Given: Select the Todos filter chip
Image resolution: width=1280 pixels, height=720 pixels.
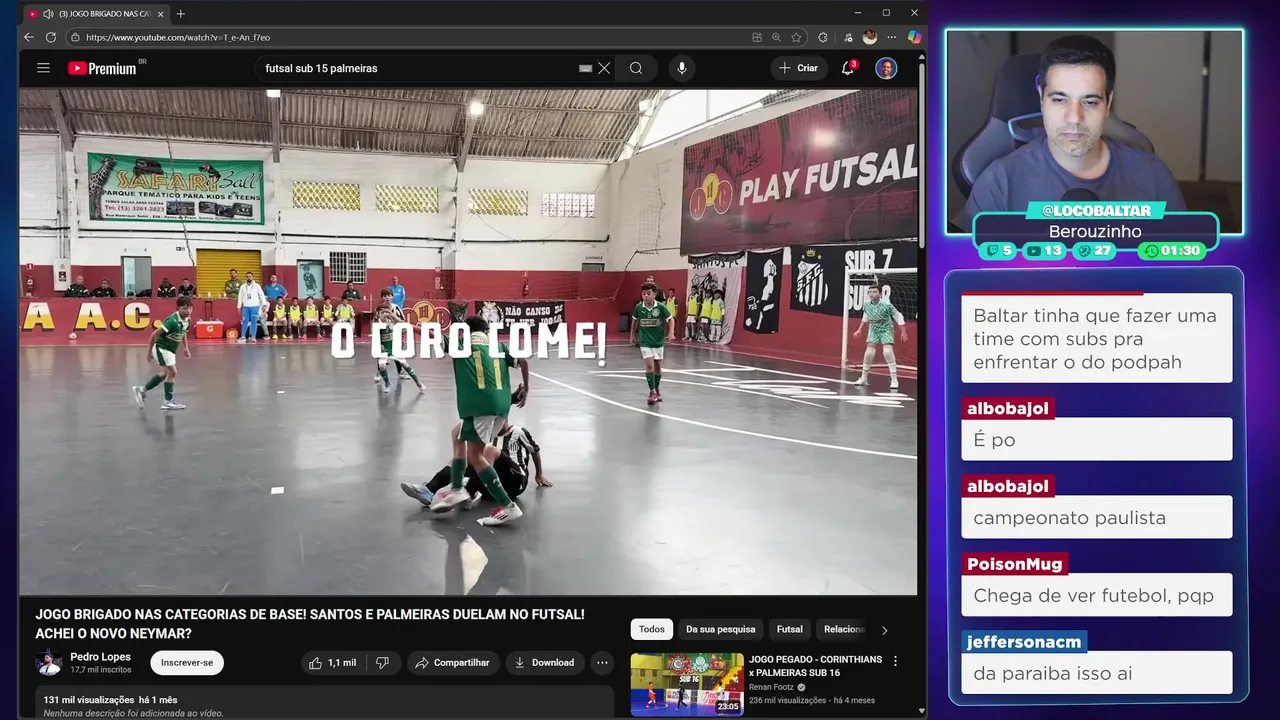Looking at the screenshot, I should pos(652,629).
